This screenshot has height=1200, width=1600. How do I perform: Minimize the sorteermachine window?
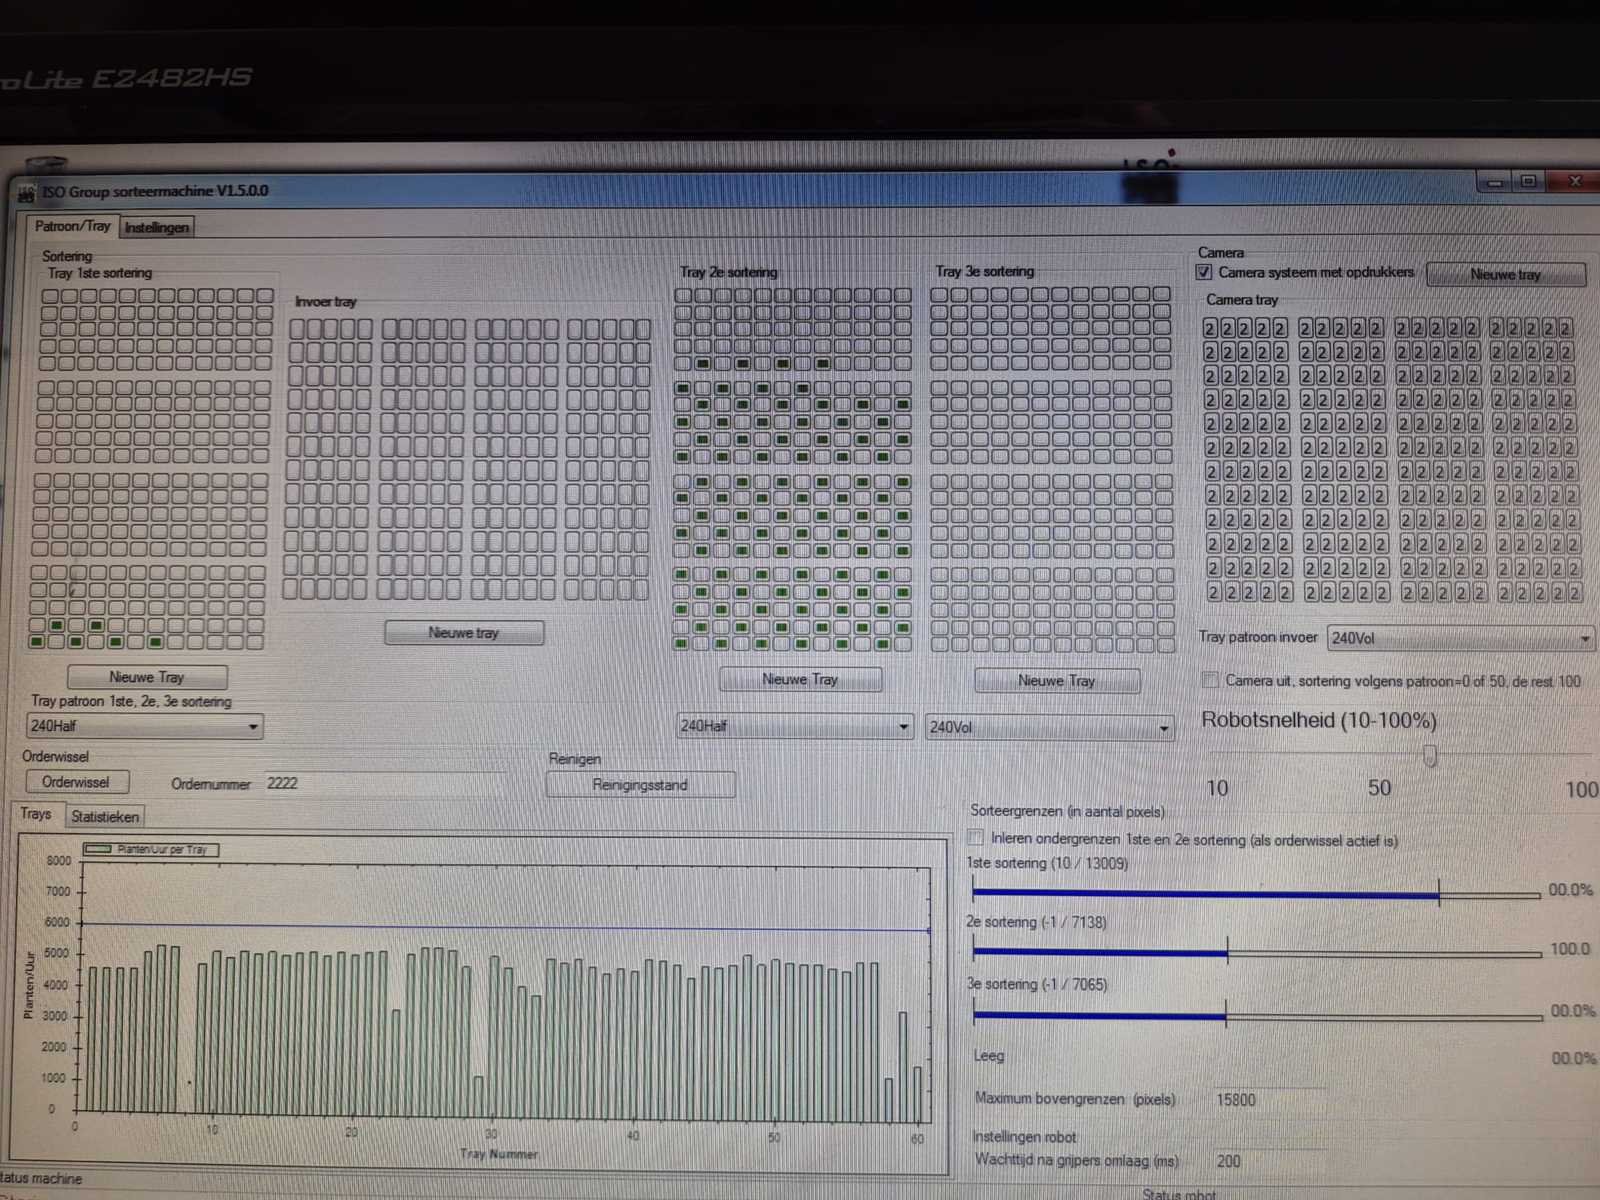[x=1495, y=182]
